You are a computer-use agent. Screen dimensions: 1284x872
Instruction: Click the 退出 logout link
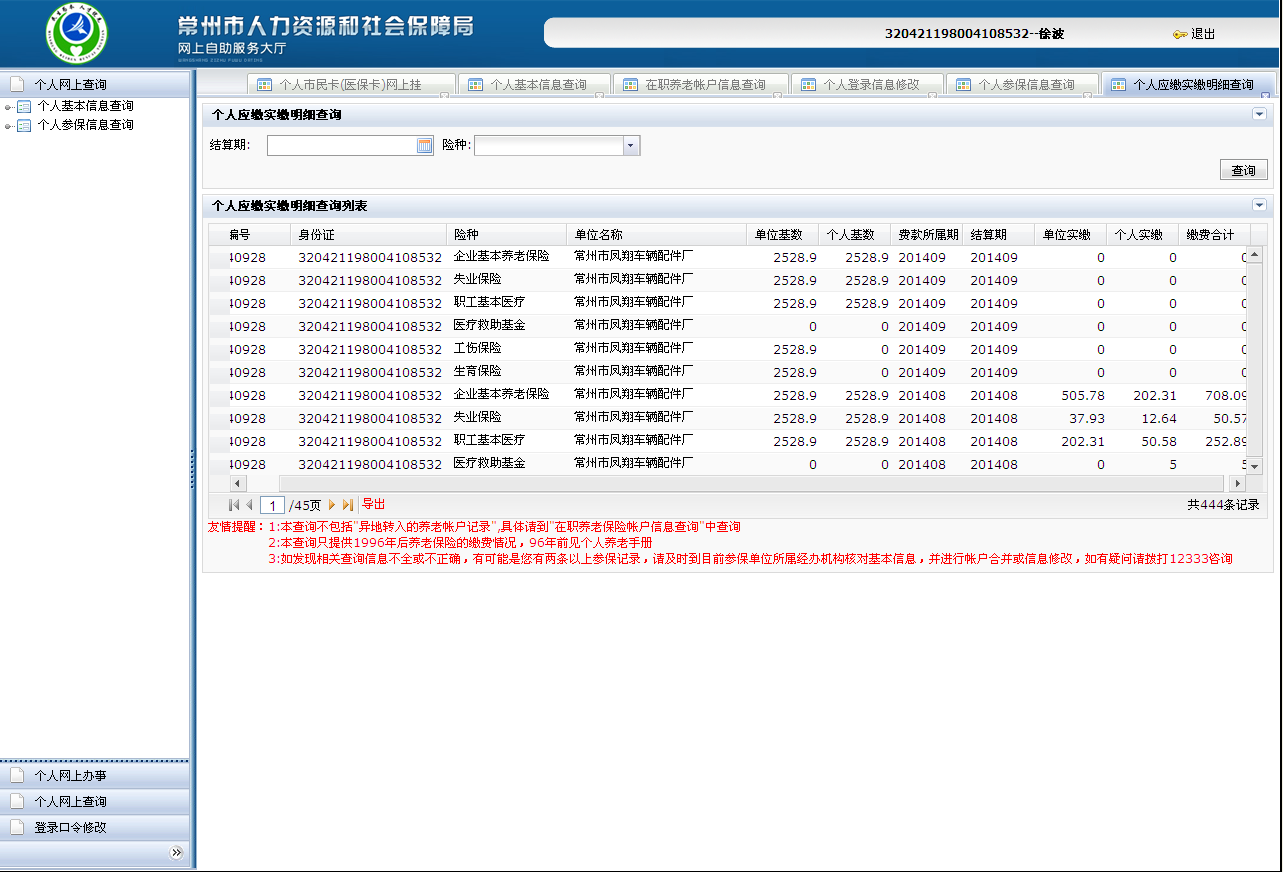pyautogui.click(x=1203, y=34)
